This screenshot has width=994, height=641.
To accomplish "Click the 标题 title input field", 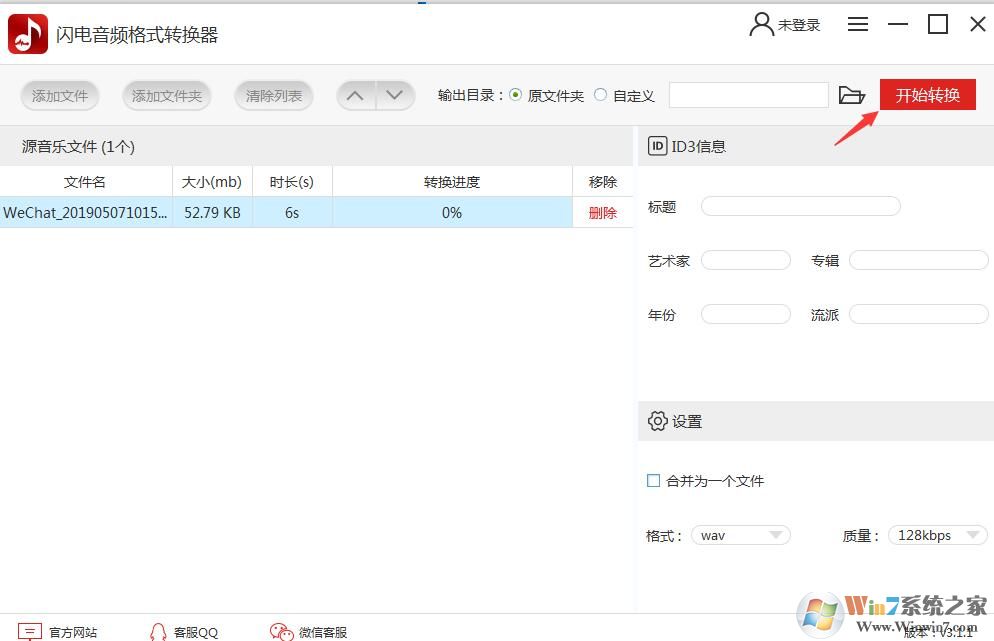I will point(799,205).
